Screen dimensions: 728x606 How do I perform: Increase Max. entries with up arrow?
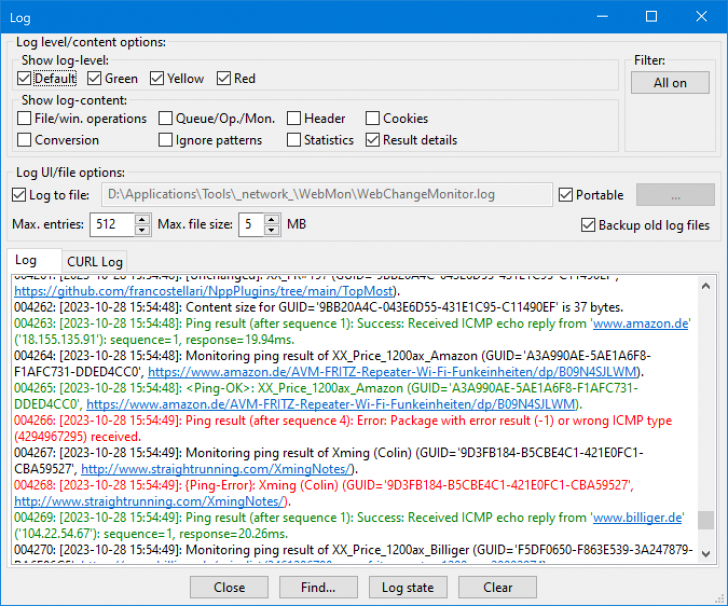pyautogui.click(x=143, y=219)
